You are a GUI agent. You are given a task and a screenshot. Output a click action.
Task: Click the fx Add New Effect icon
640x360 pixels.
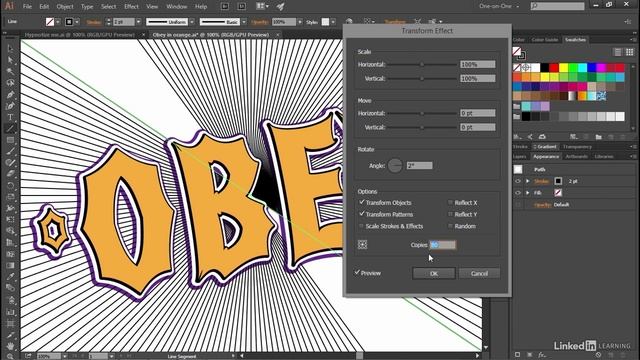pyautogui.click(x=542, y=355)
